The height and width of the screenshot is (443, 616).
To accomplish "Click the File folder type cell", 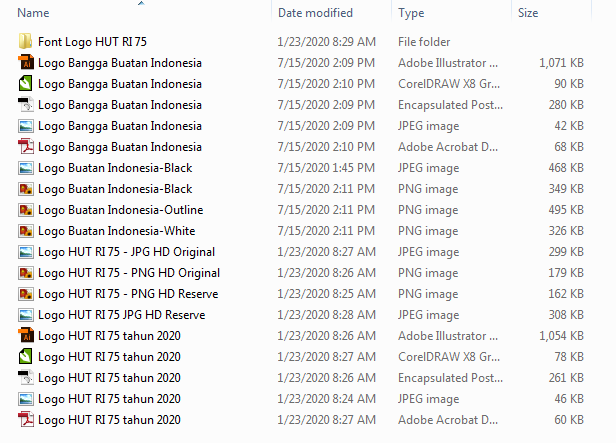I will [424, 42].
